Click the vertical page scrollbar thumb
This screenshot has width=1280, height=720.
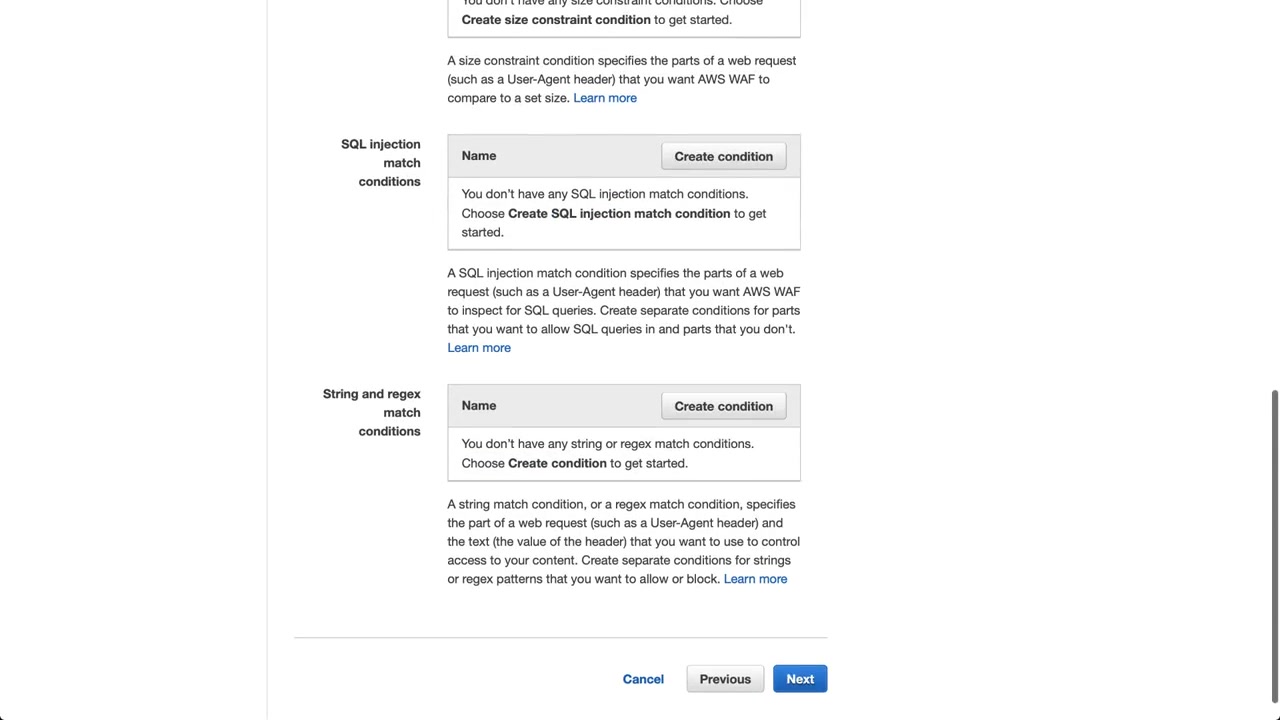coord(1274,545)
